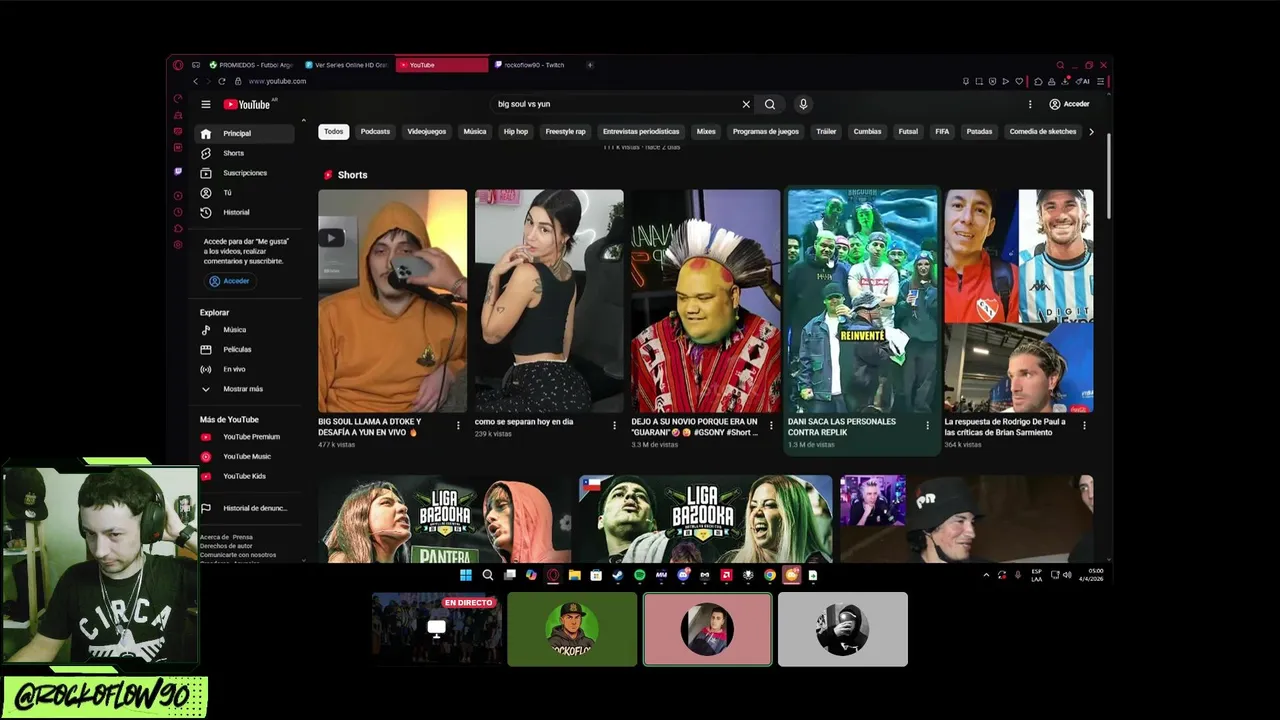Select the Programas de juegos chip
The width and height of the screenshot is (1280, 720).
point(766,131)
